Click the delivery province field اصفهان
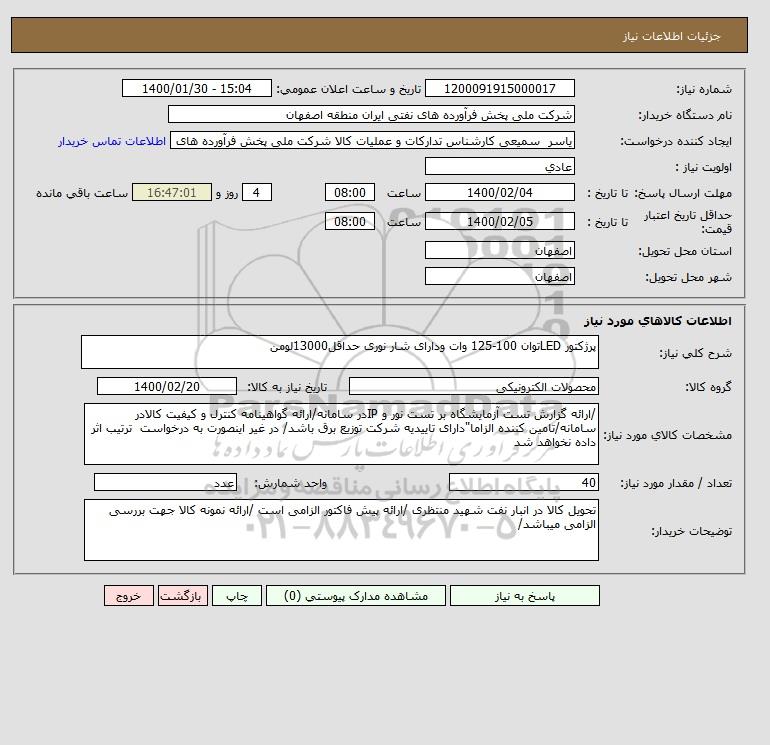This screenshot has height=745, width=770. [x=499, y=250]
